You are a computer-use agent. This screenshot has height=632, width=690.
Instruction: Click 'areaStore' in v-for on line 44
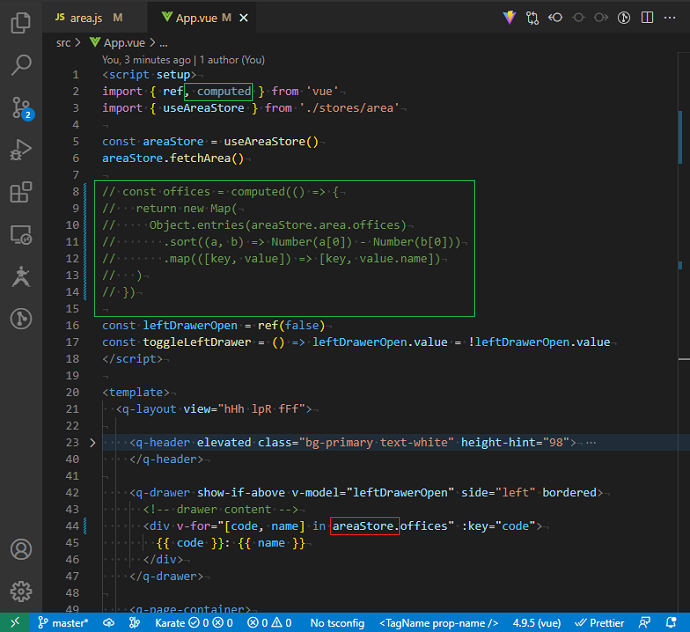click(363, 526)
